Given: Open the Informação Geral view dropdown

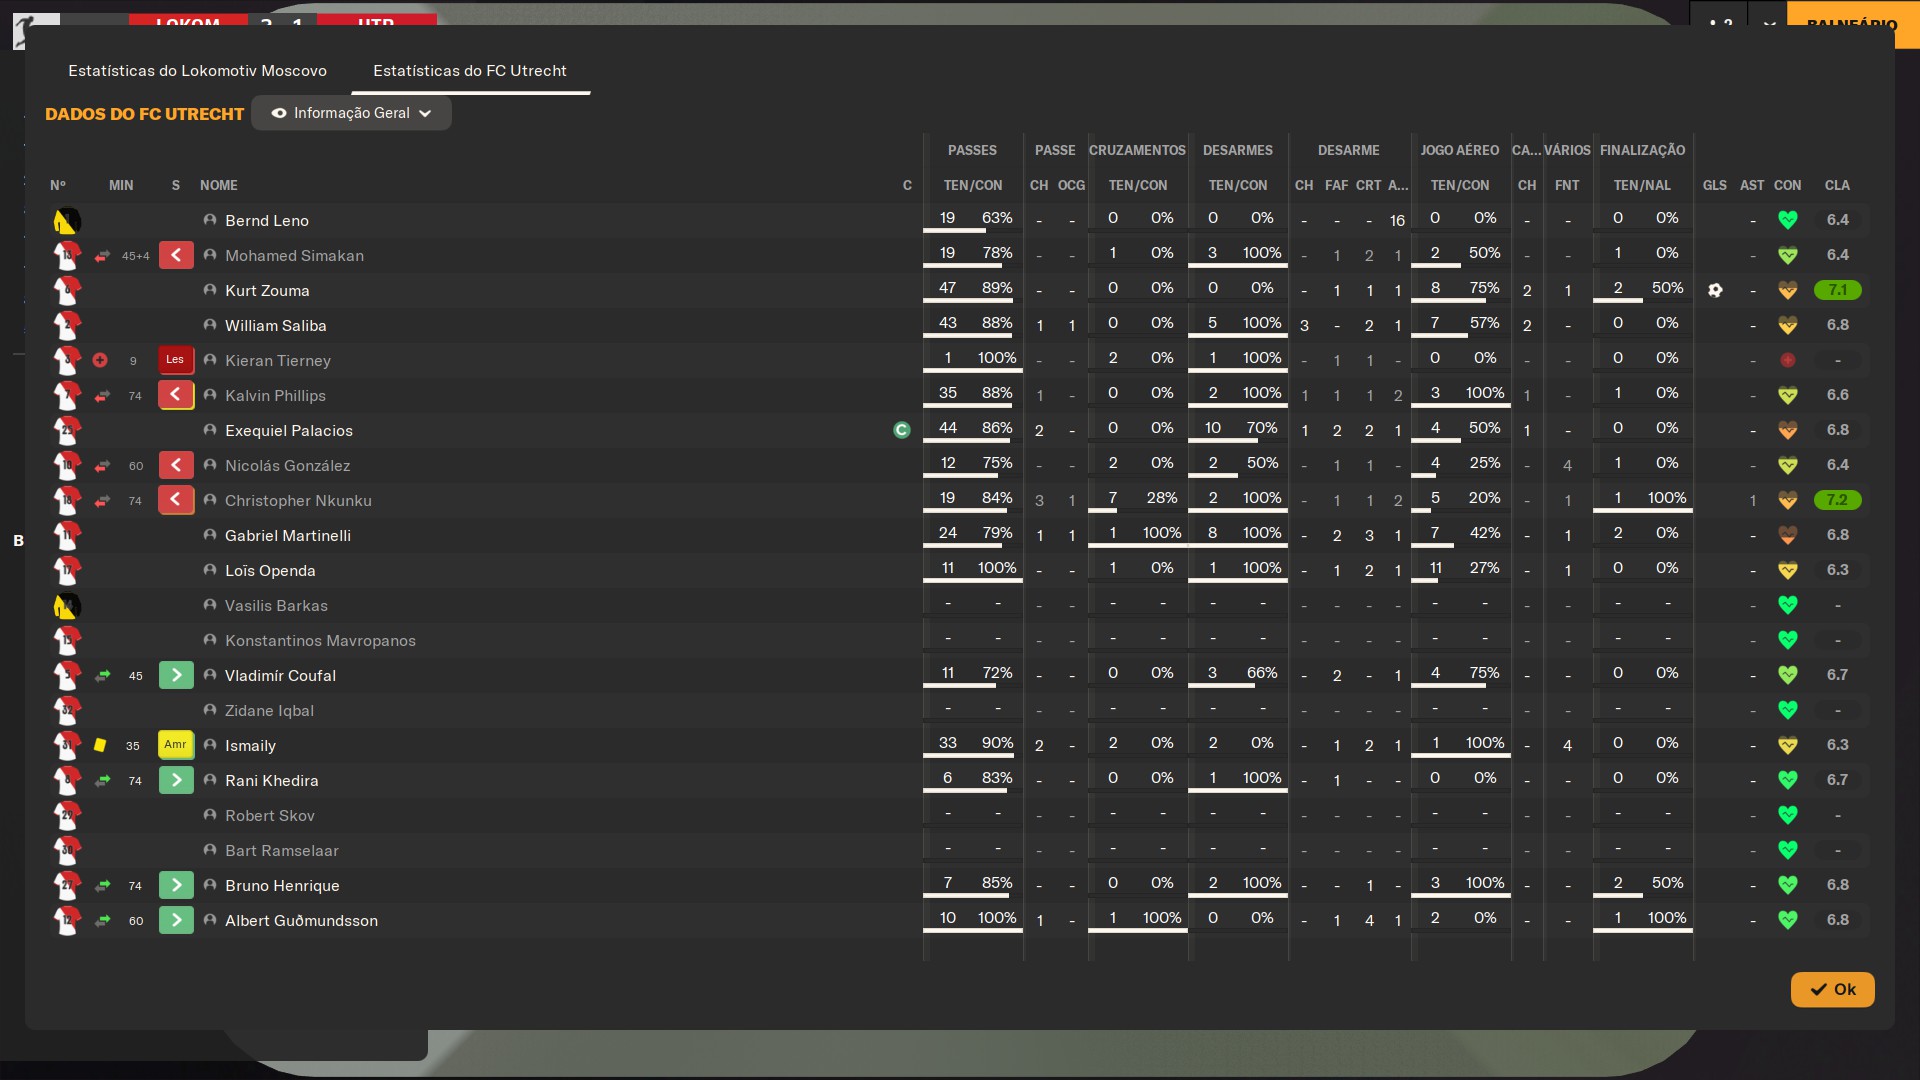Looking at the screenshot, I should point(351,113).
